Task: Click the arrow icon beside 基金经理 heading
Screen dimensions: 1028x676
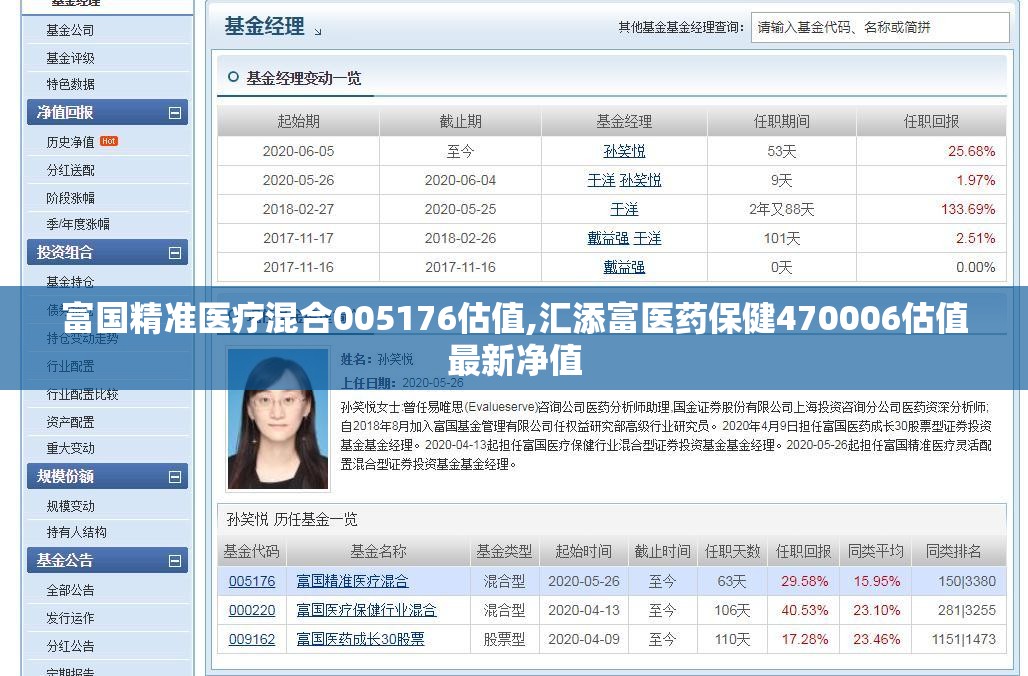Action: click(317, 31)
